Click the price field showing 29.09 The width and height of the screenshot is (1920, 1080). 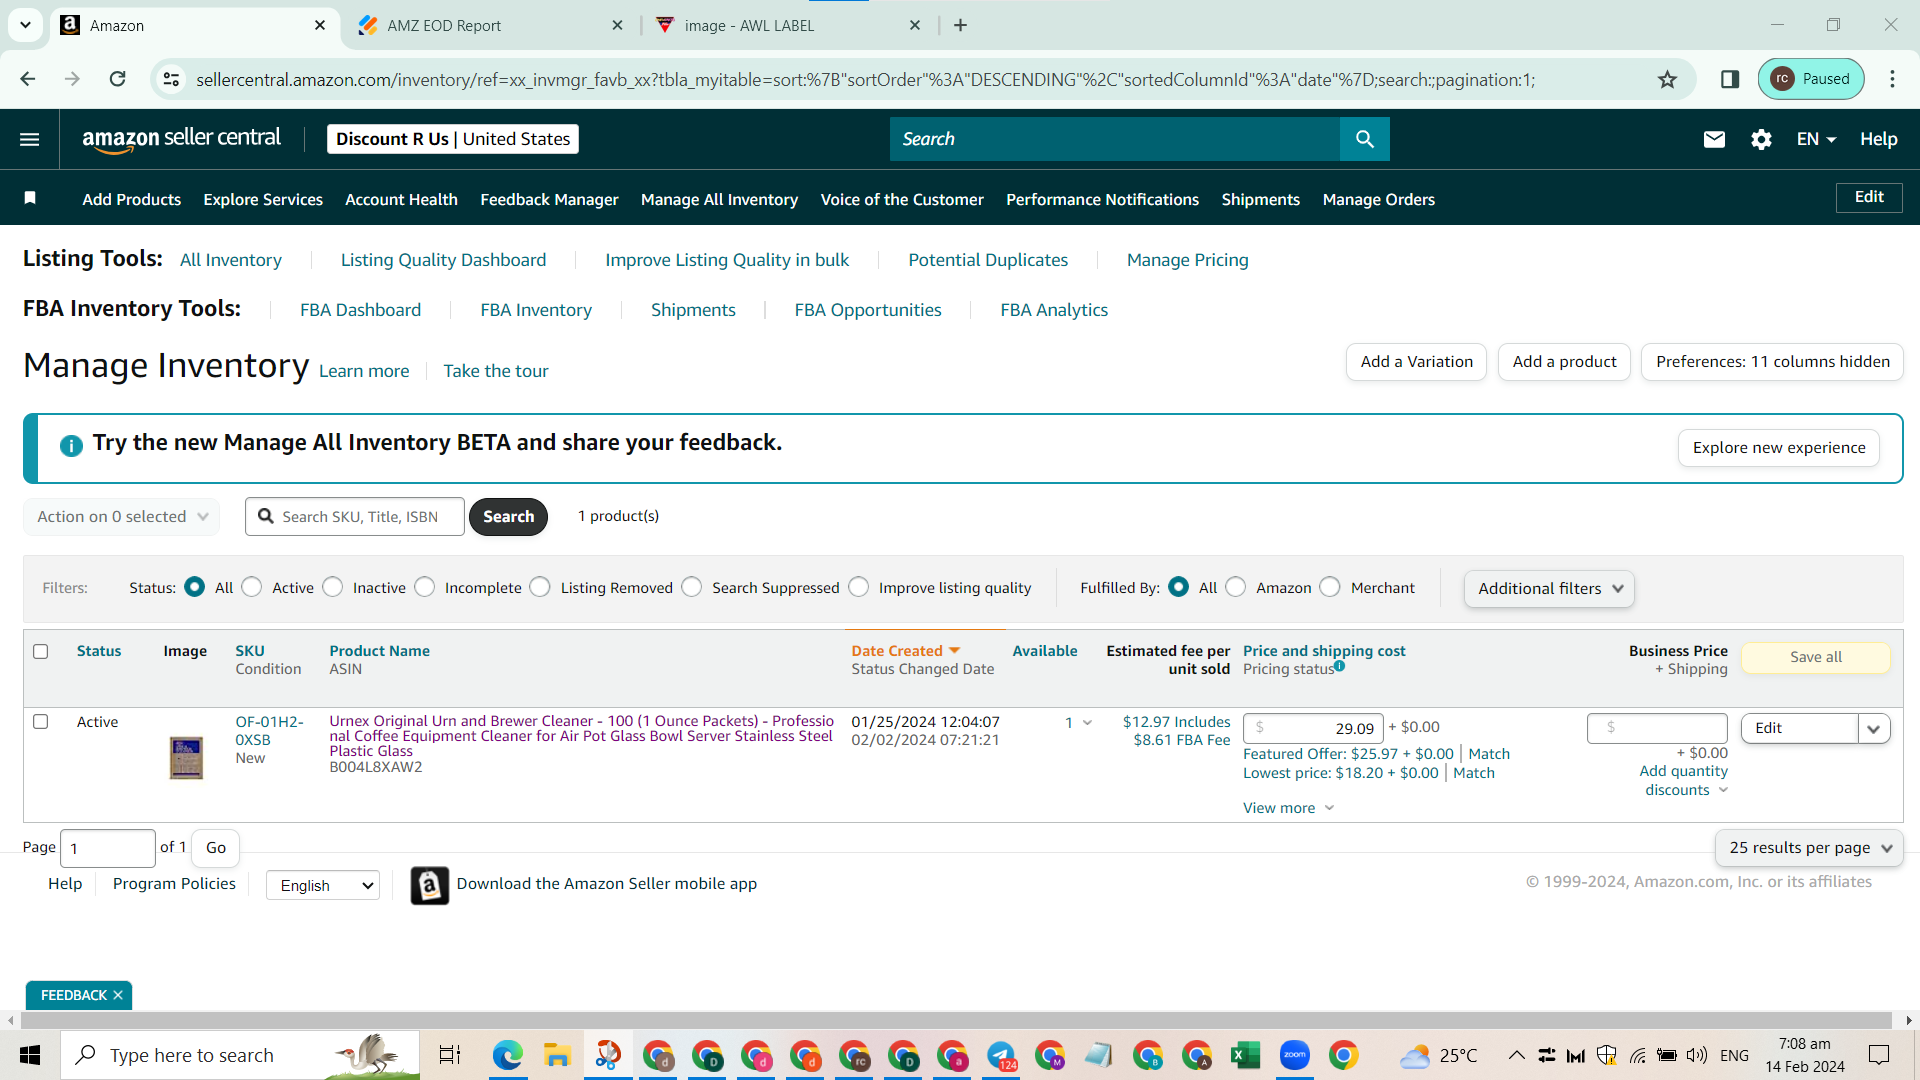click(1313, 728)
